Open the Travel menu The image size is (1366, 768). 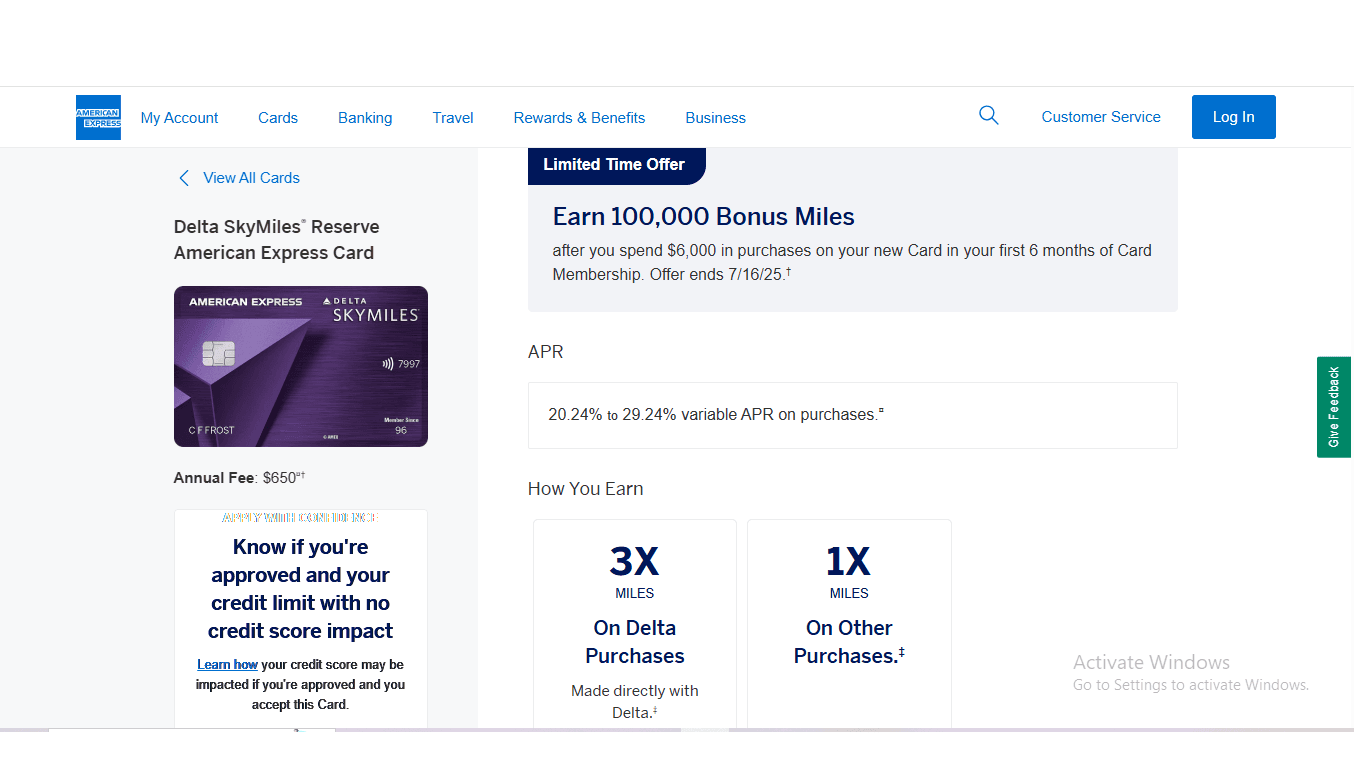click(452, 117)
